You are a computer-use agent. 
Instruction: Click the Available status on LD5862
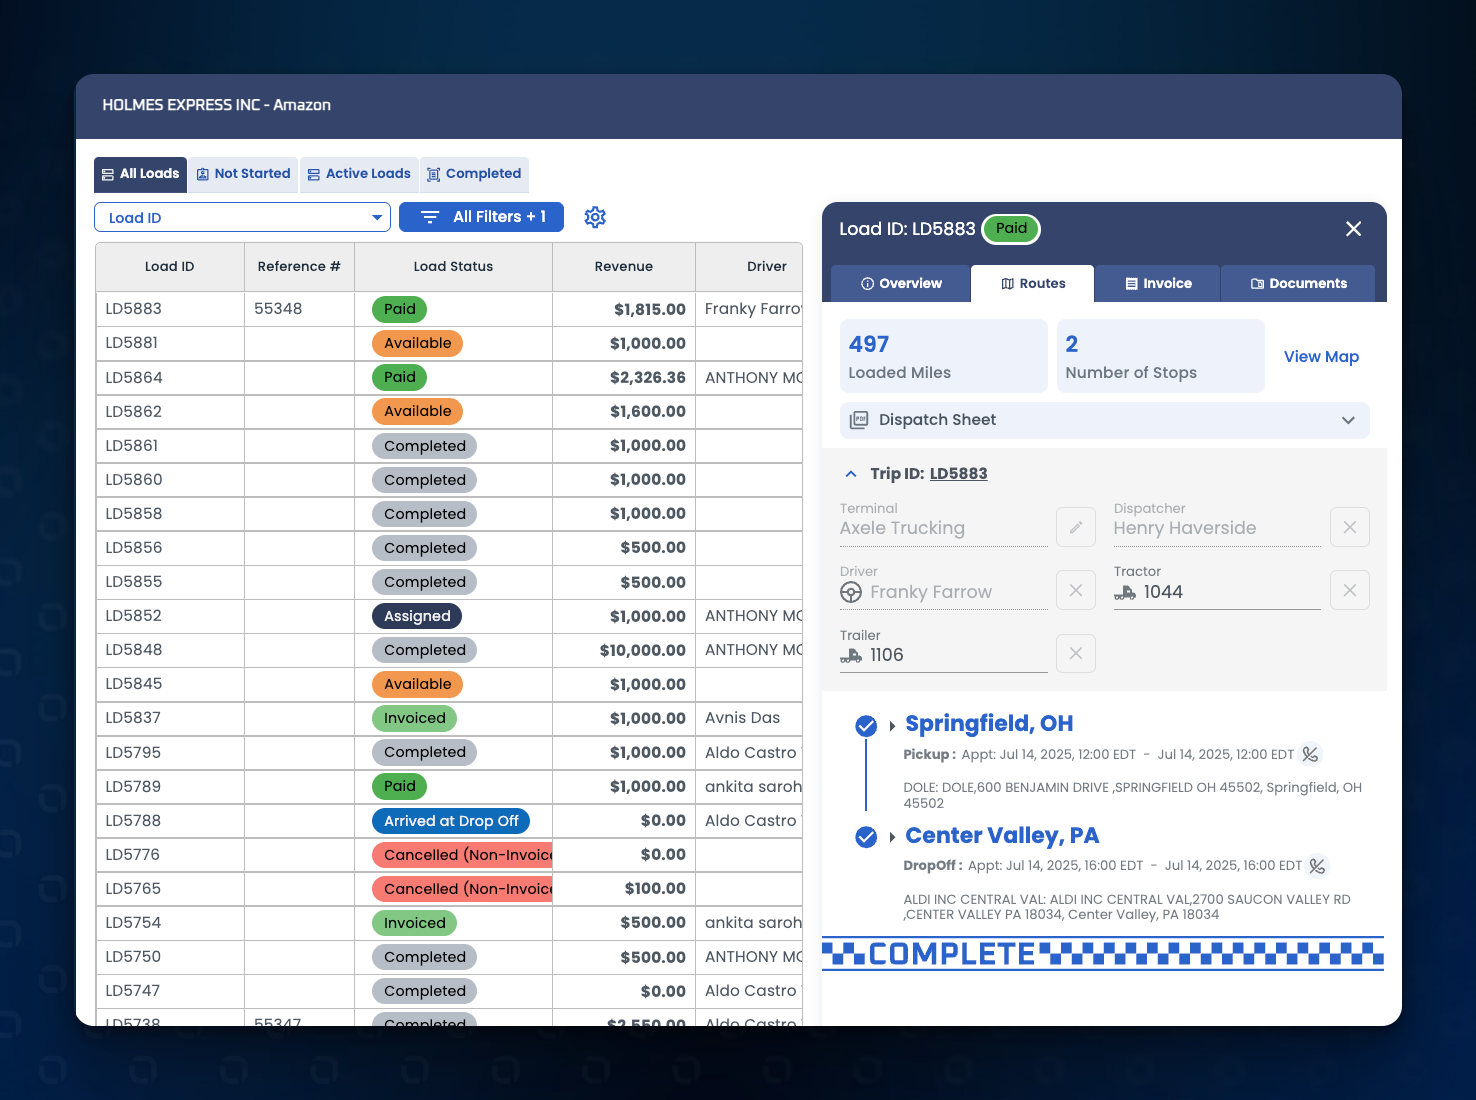pos(417,411)
